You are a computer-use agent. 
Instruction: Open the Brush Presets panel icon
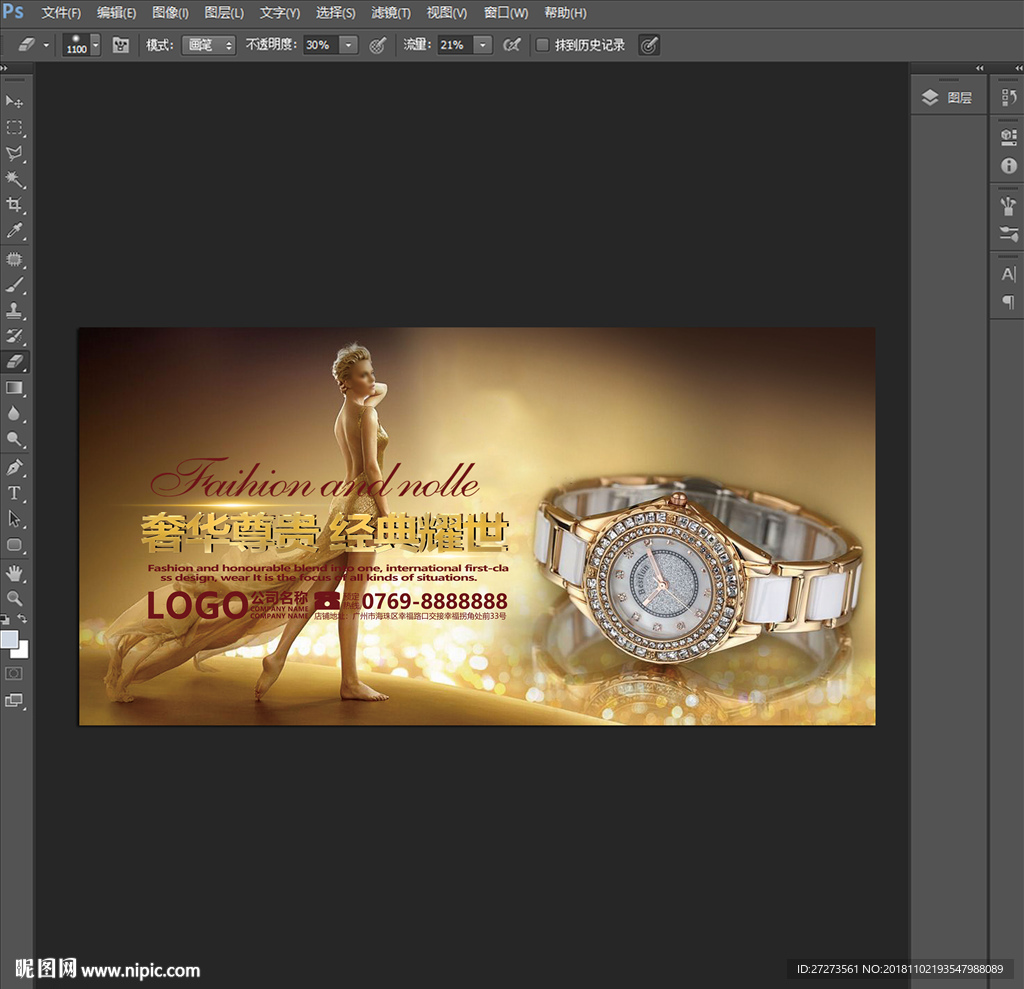1008,234
